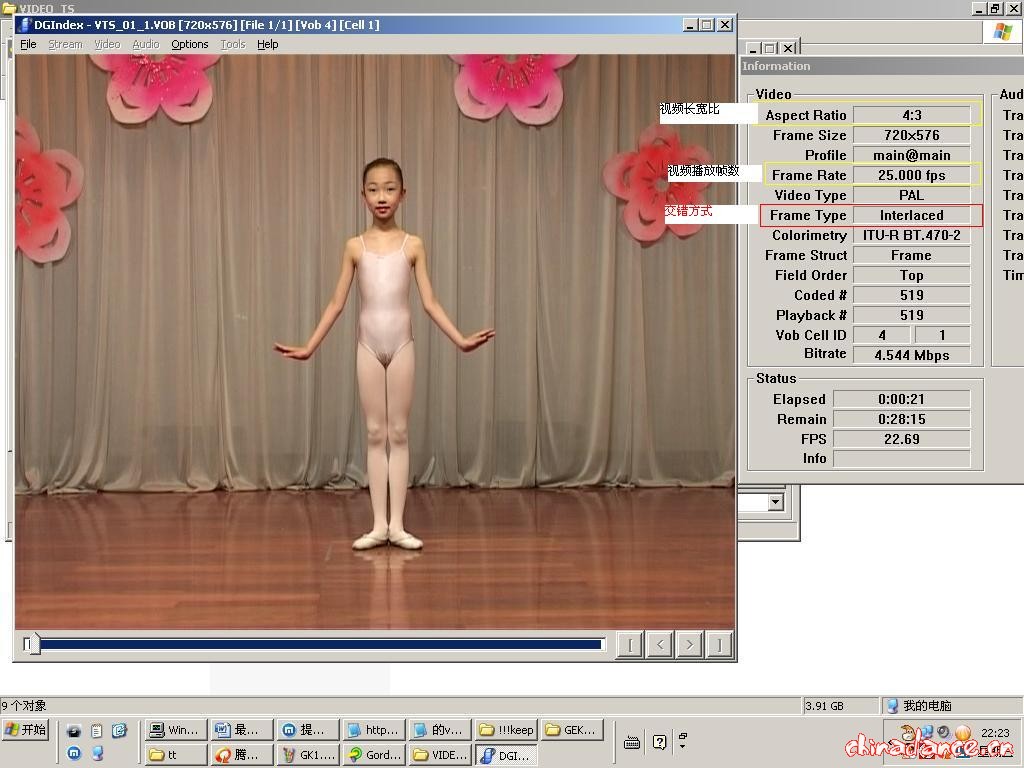Open the GK1... taskbar application
Image resolution: width=1024 pixels, height=768 pixels.
pos(309,755)
